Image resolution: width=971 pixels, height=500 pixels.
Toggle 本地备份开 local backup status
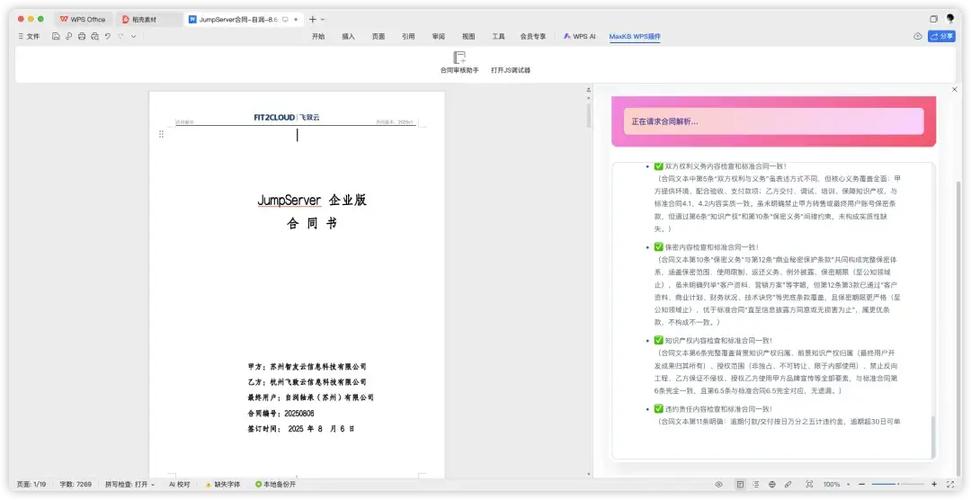[276, 485]
